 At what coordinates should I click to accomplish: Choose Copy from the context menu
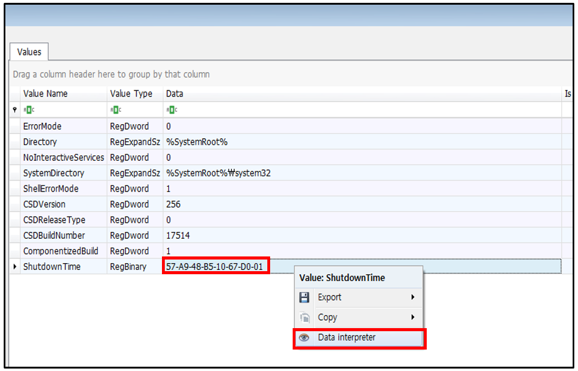click(x=359, y=317)
